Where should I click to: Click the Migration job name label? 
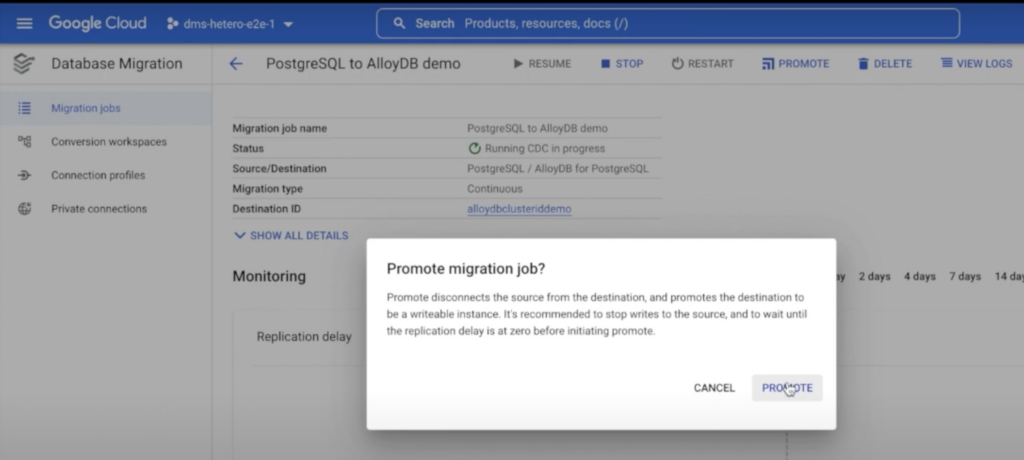tap(280, 128)
